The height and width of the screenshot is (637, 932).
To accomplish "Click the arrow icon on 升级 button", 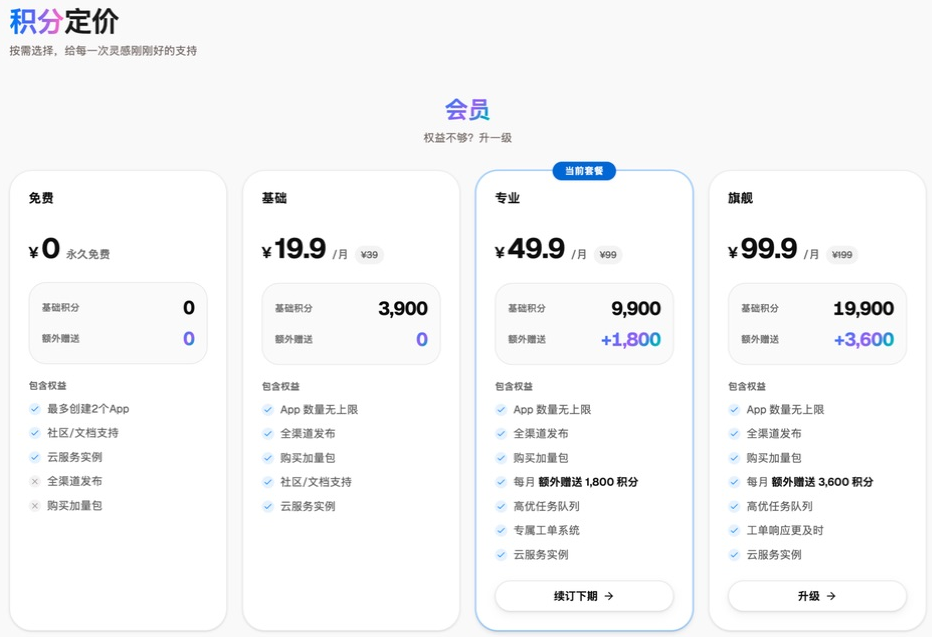I will tap(831, 596).
